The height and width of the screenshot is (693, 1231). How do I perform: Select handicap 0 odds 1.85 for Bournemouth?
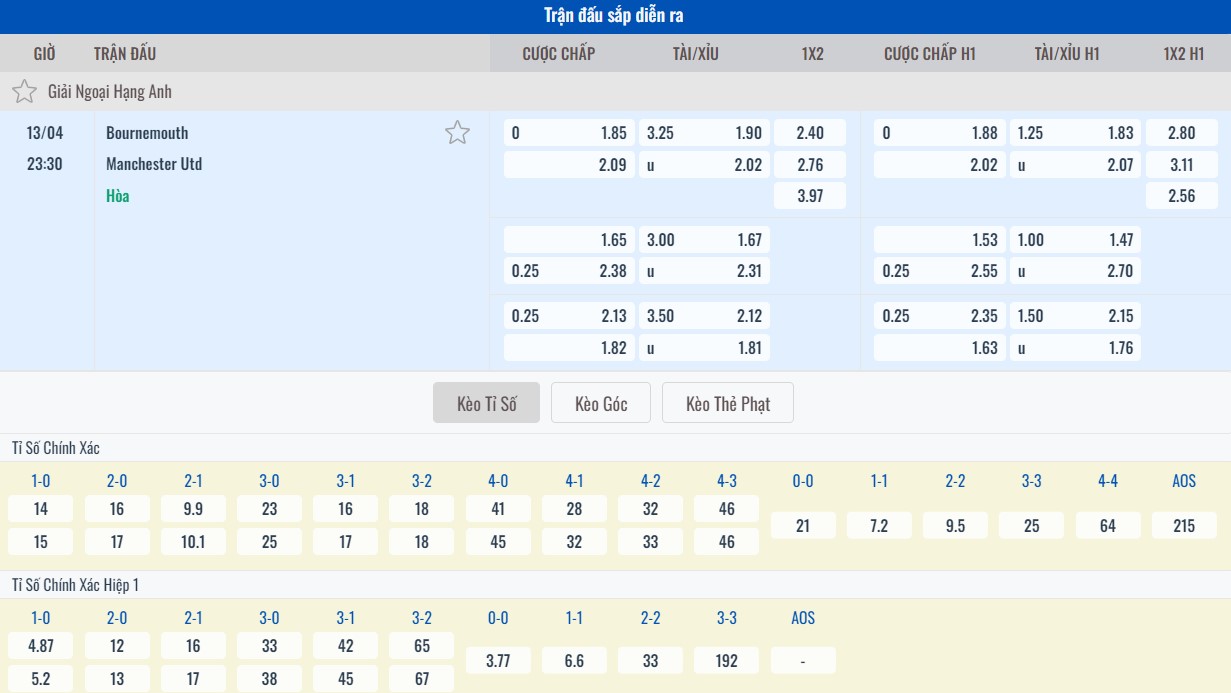pos(568,133)
